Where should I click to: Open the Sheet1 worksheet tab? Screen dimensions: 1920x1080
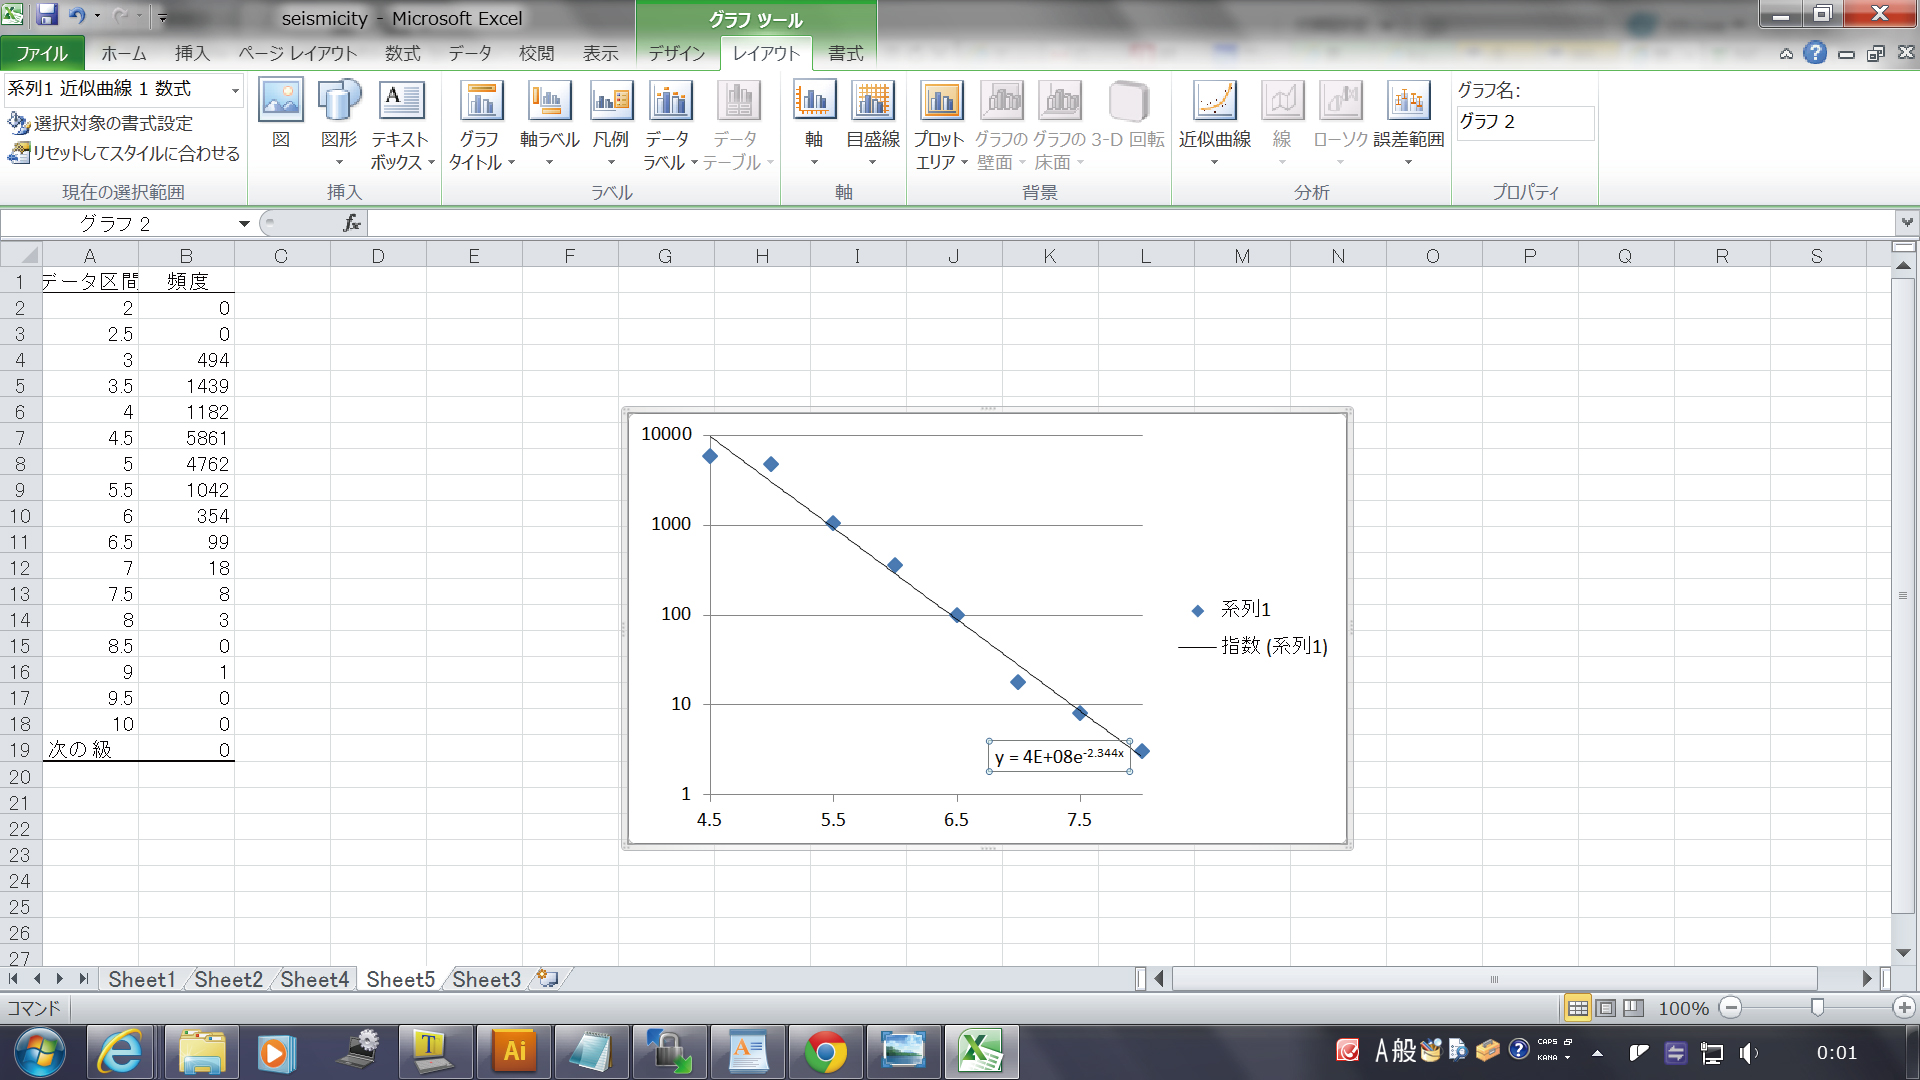point(141,979)
